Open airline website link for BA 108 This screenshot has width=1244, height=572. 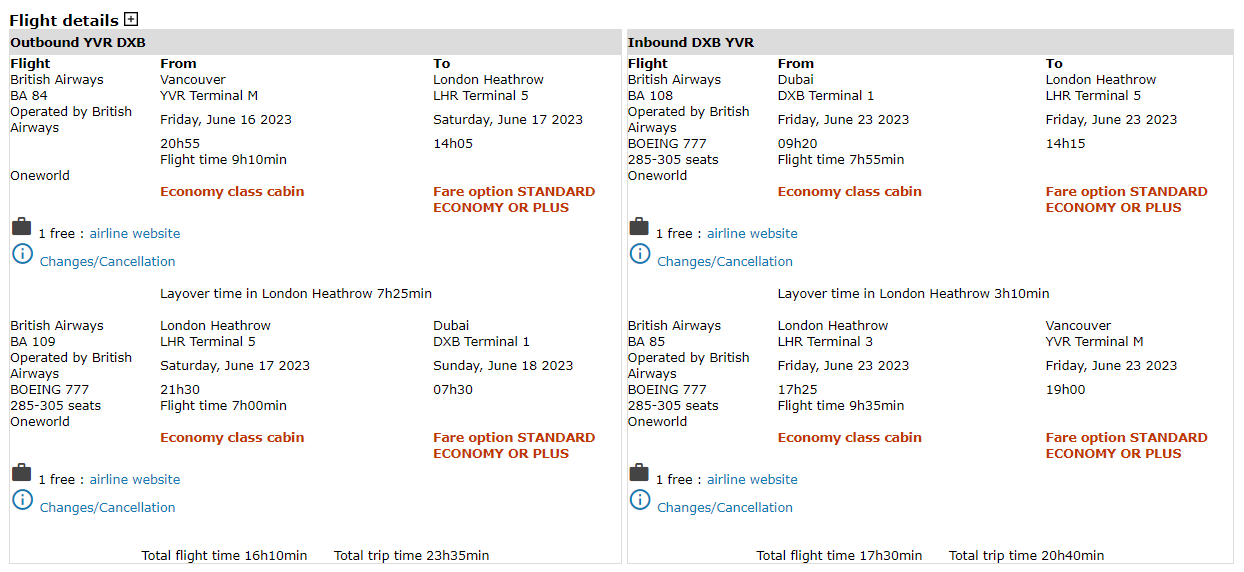point(752,233)
